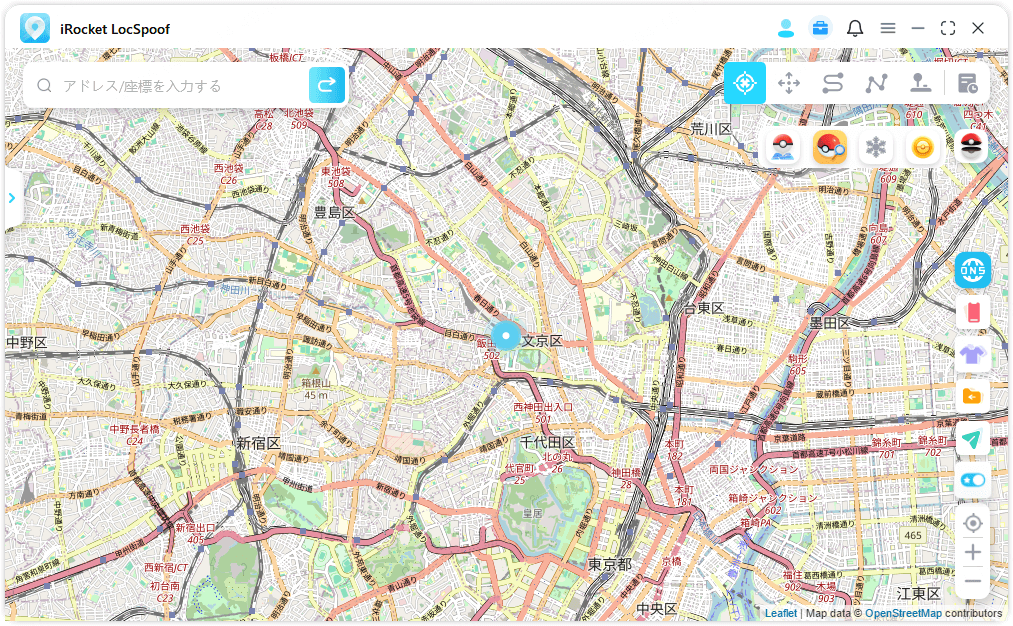
Task: Open the orange import folder icon
Action: (x=973, y=396)
